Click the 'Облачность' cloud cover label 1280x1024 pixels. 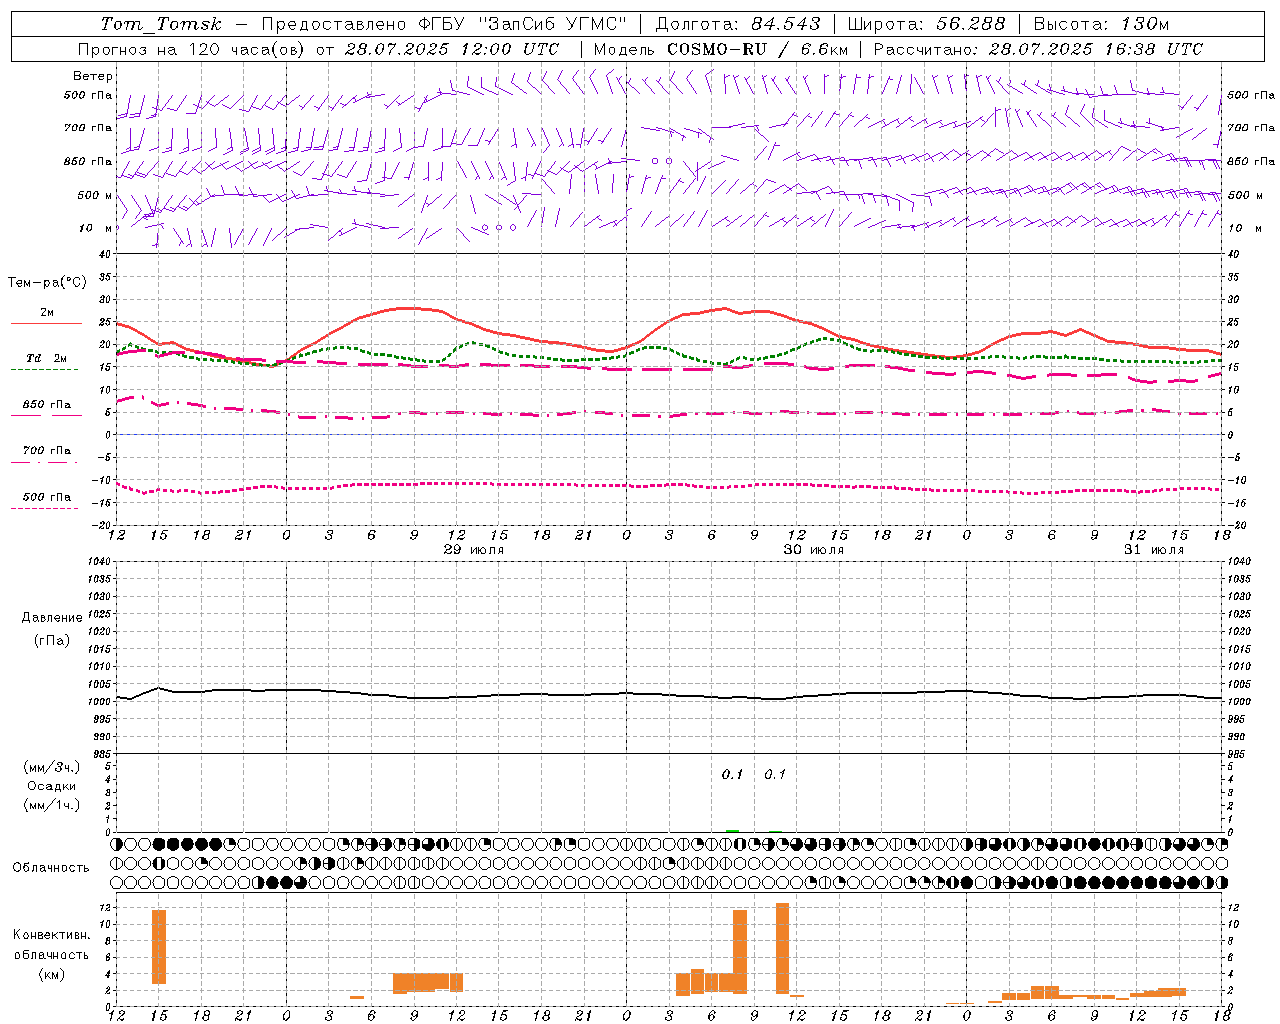coord(51,868)
